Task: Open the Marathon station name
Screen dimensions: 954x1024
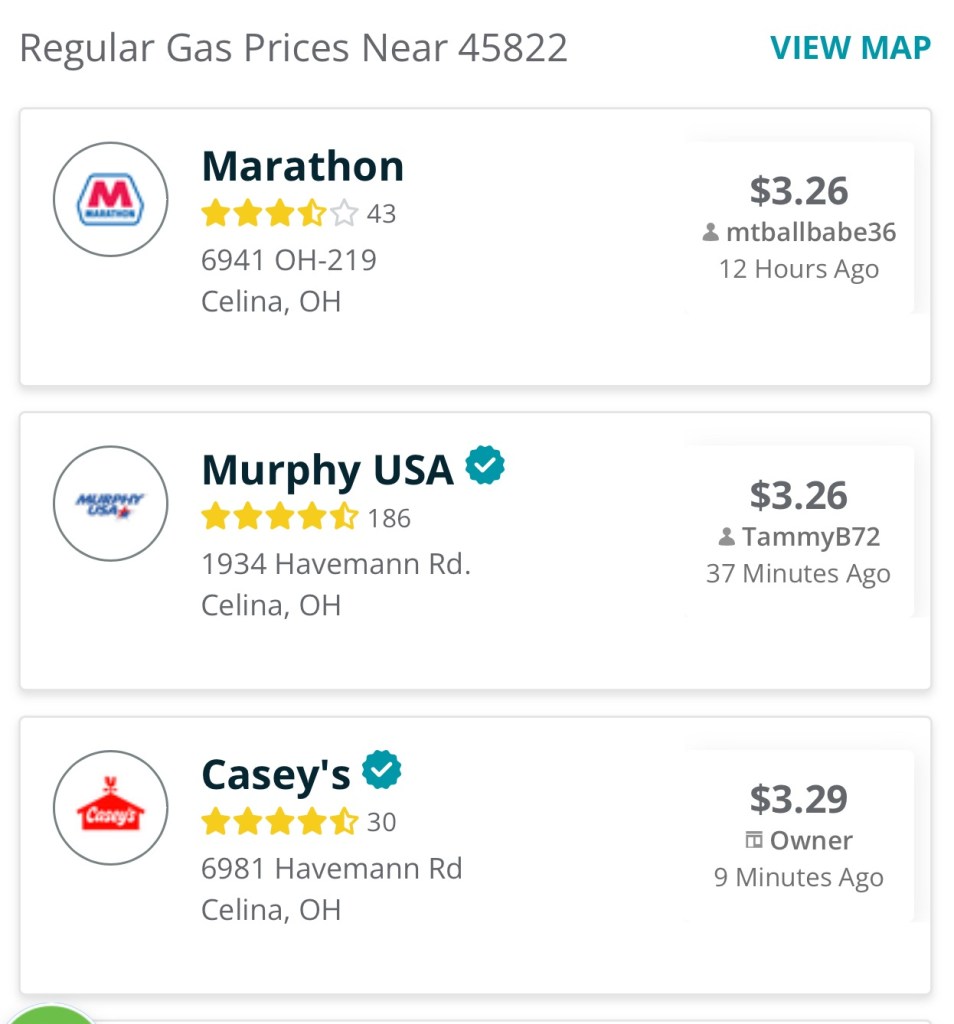Action: 303,166
